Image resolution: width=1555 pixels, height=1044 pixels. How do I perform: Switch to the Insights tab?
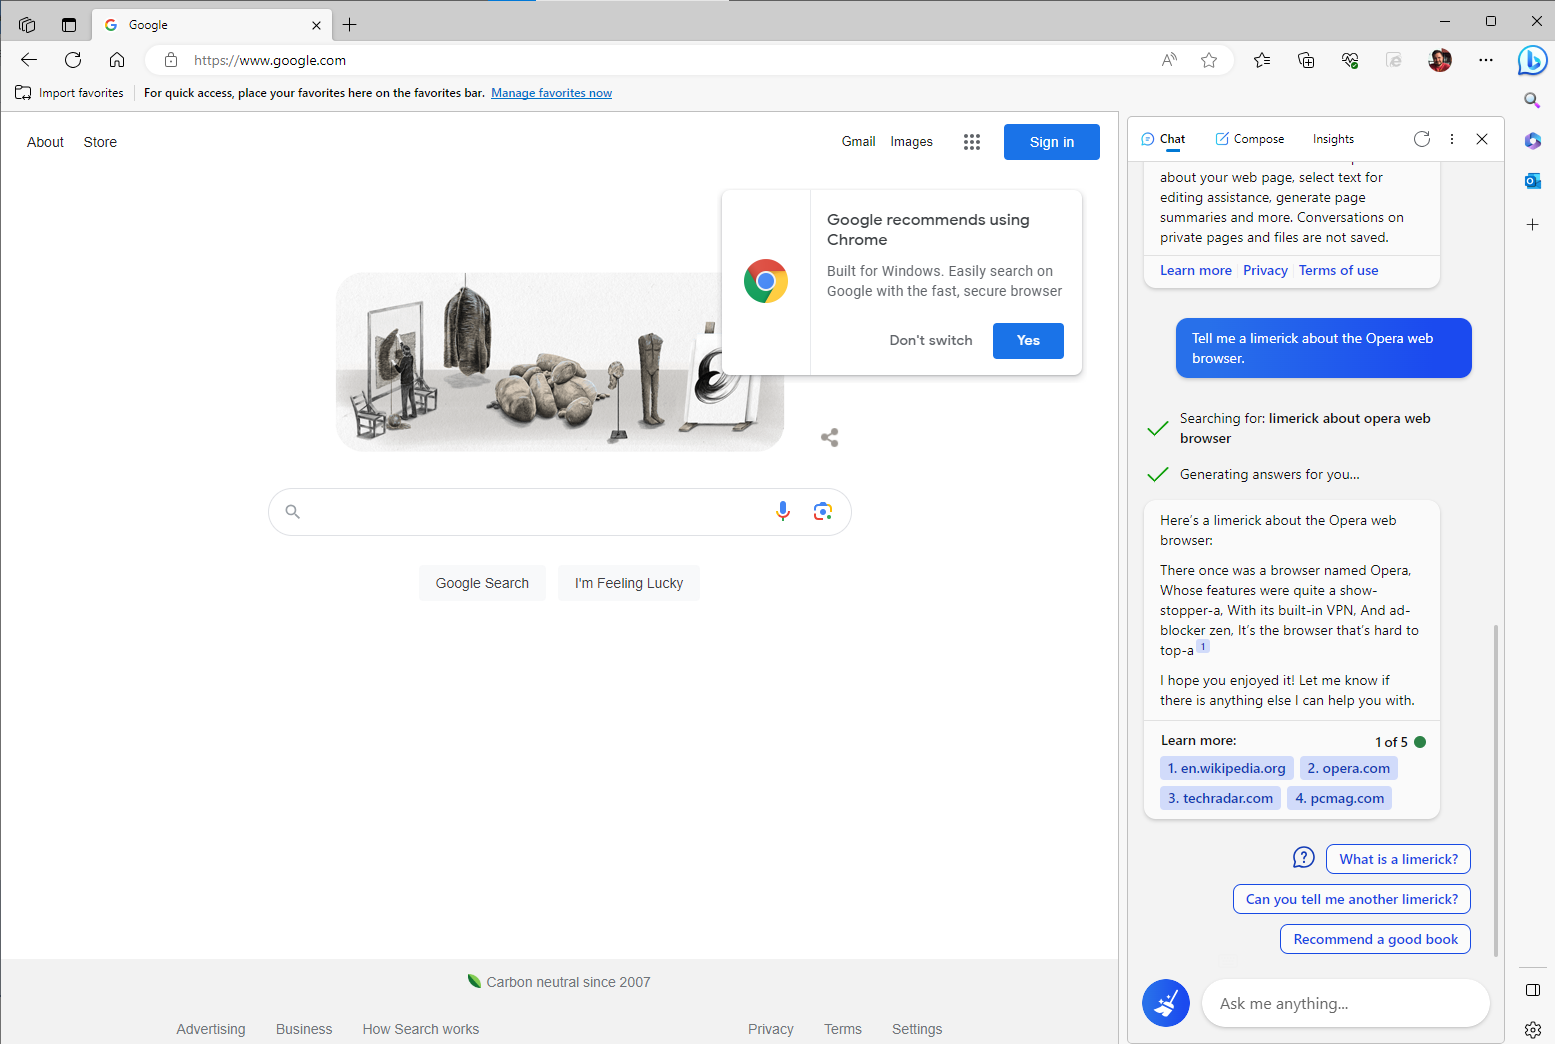(1333, 139)
